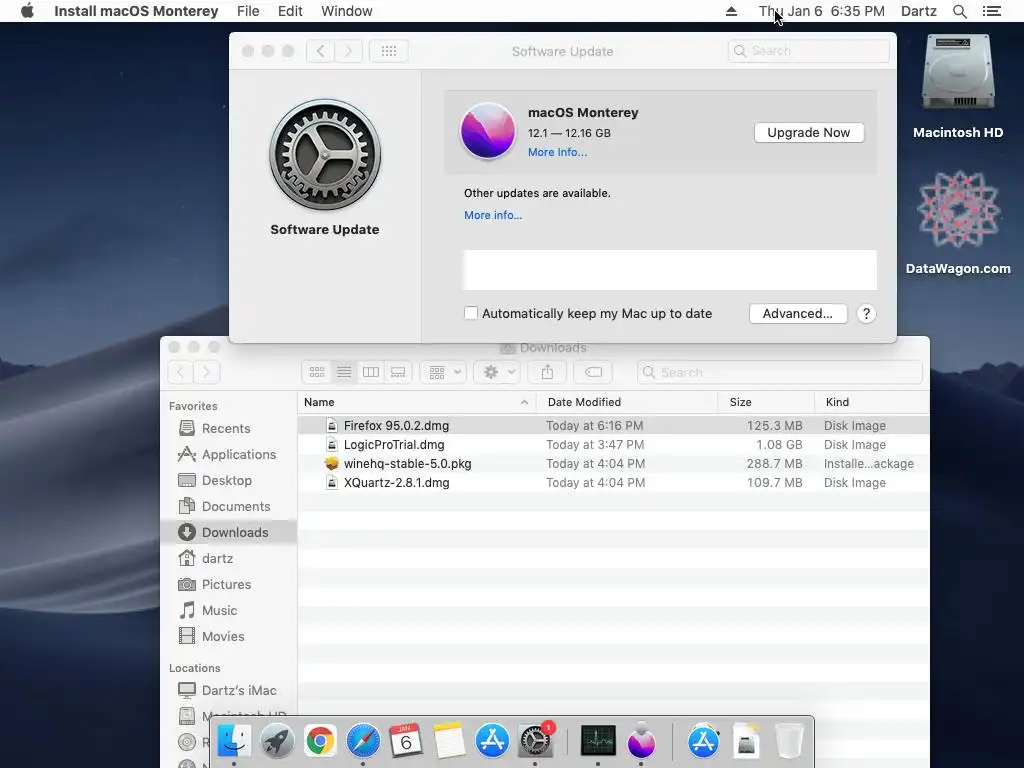Open the Window menu
Screen dimensions: 1024x768
pyautogui.click(x=347, y=11)
